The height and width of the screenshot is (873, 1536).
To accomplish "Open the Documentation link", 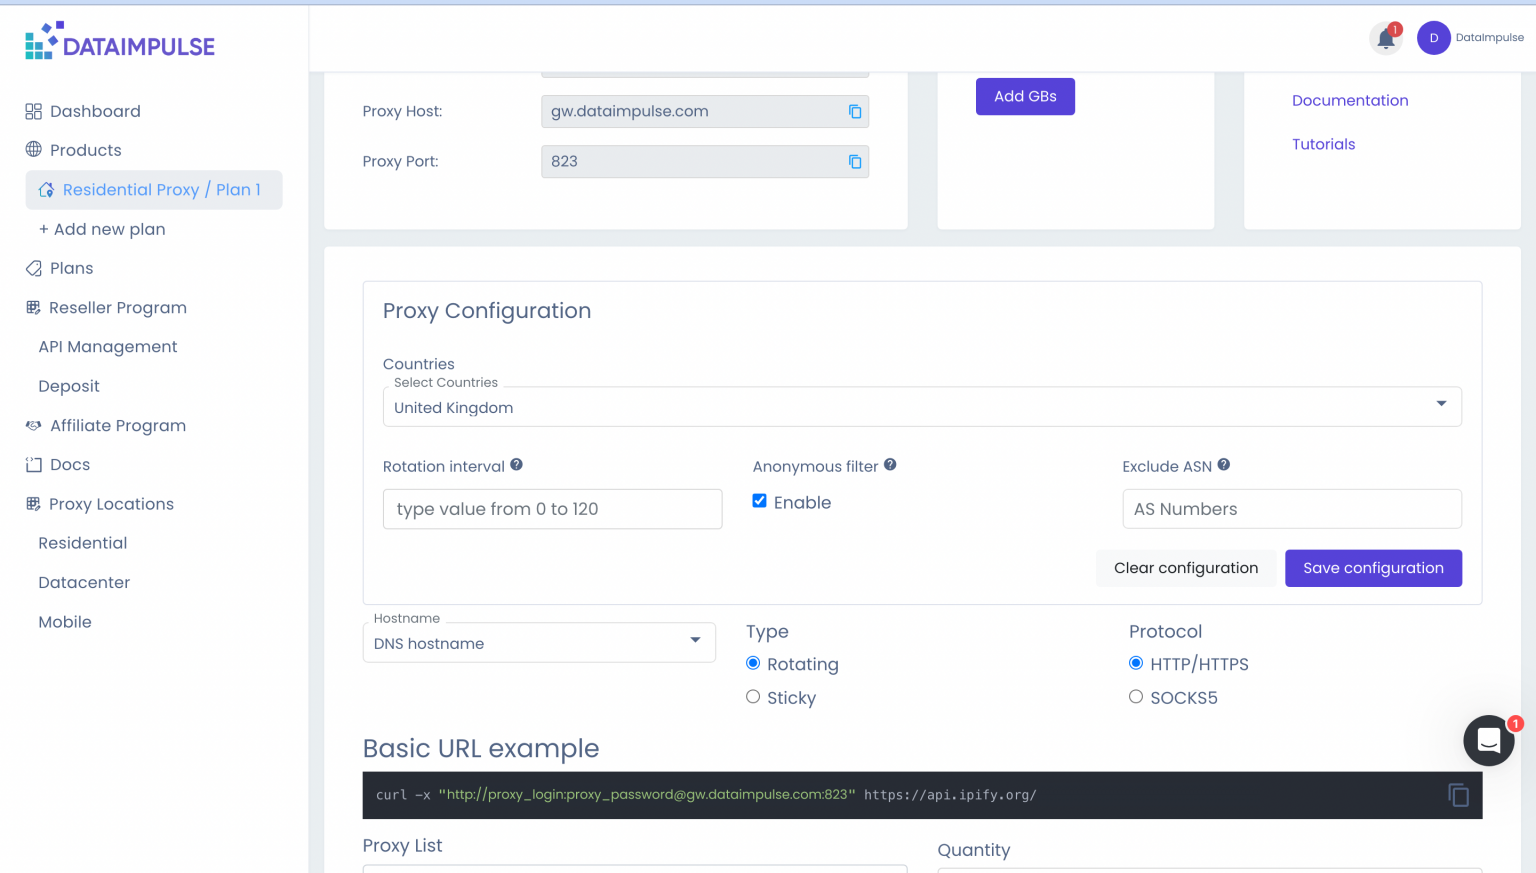I will pos(1350,100).
